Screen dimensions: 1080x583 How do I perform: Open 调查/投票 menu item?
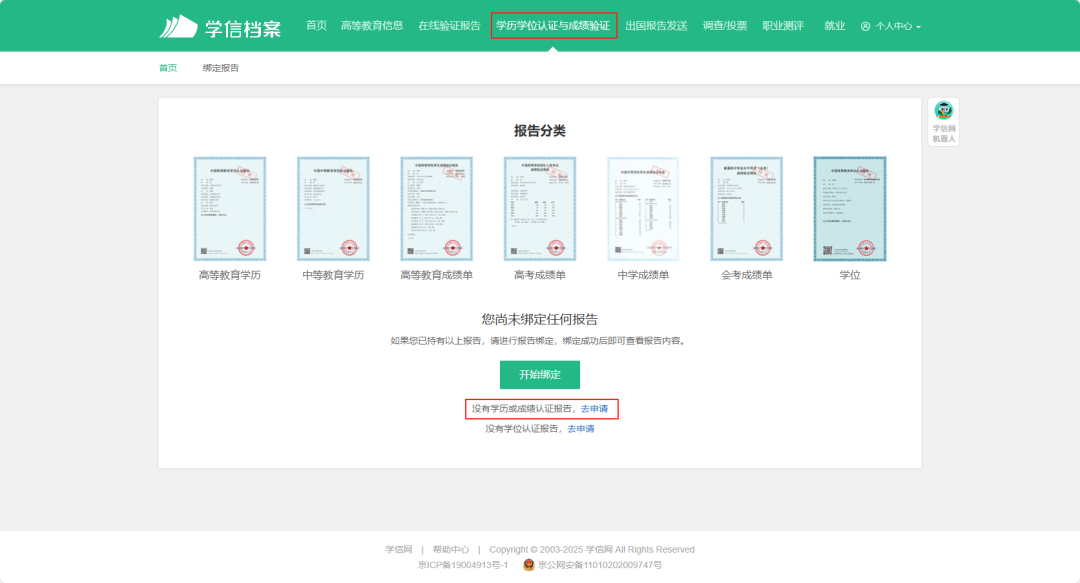[725, 25]
